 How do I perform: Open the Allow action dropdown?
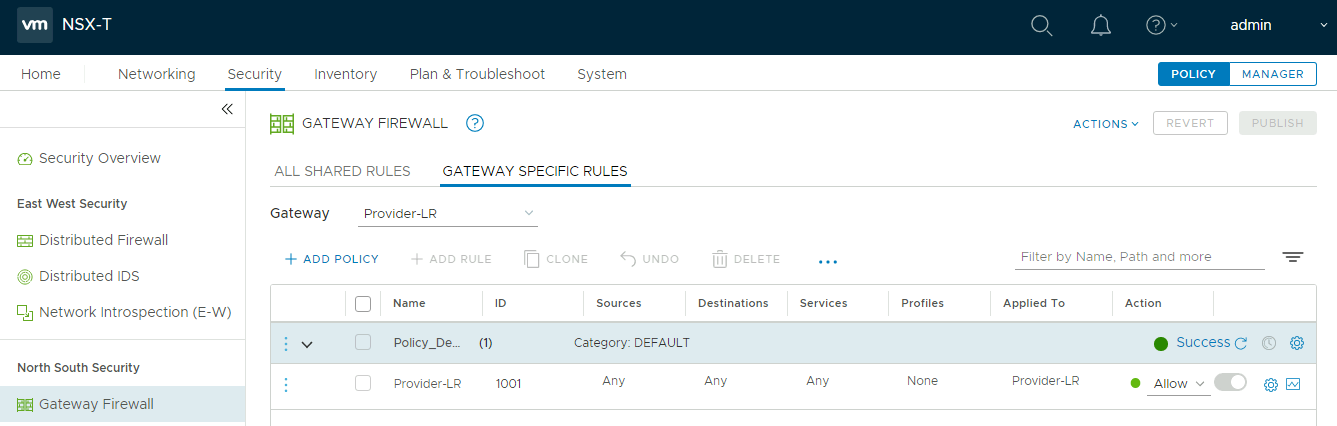point(1178,383)
